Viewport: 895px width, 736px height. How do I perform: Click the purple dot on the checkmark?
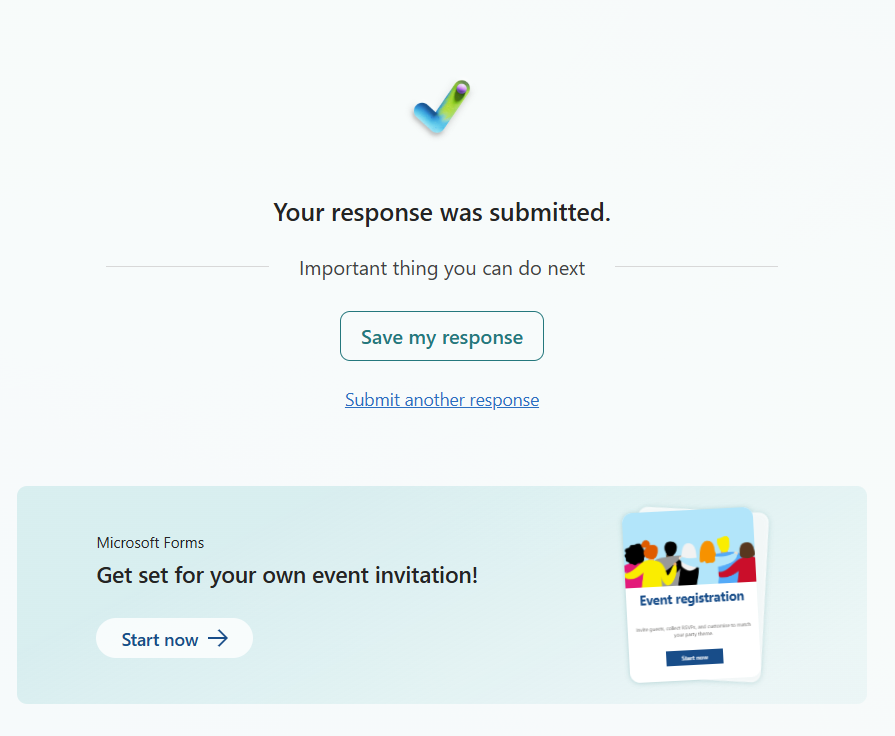461,89
